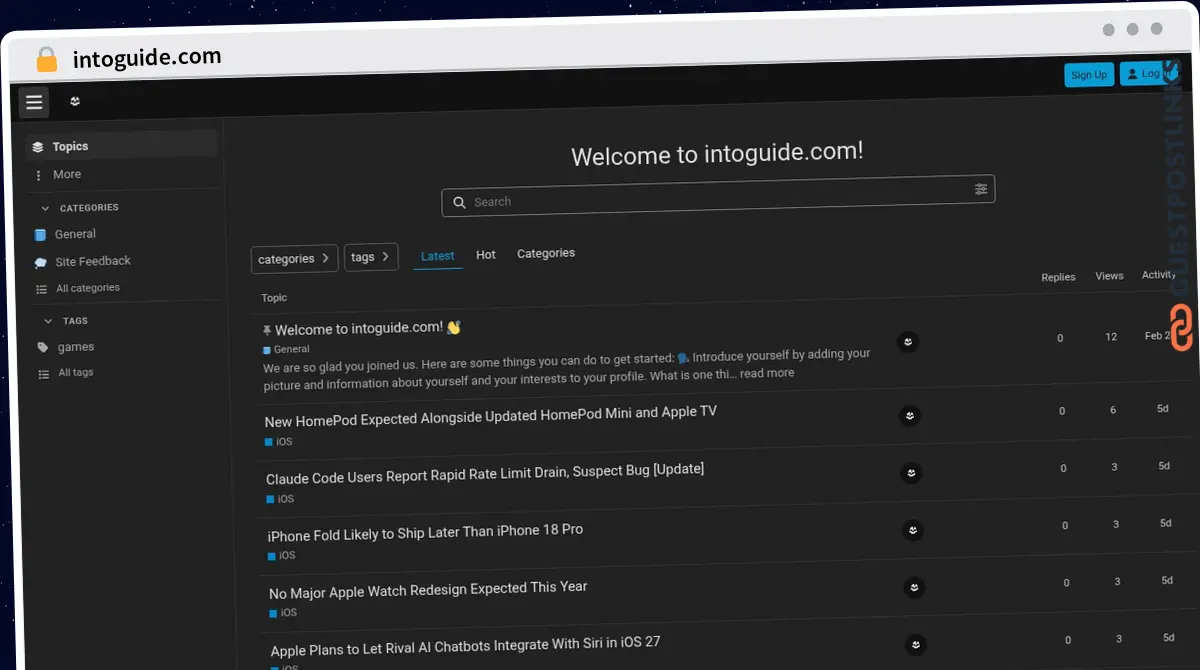Open iPhone Fold Likely to Ship Later topic
This screenshot has width=1200, height=670.
pos(425,532)
